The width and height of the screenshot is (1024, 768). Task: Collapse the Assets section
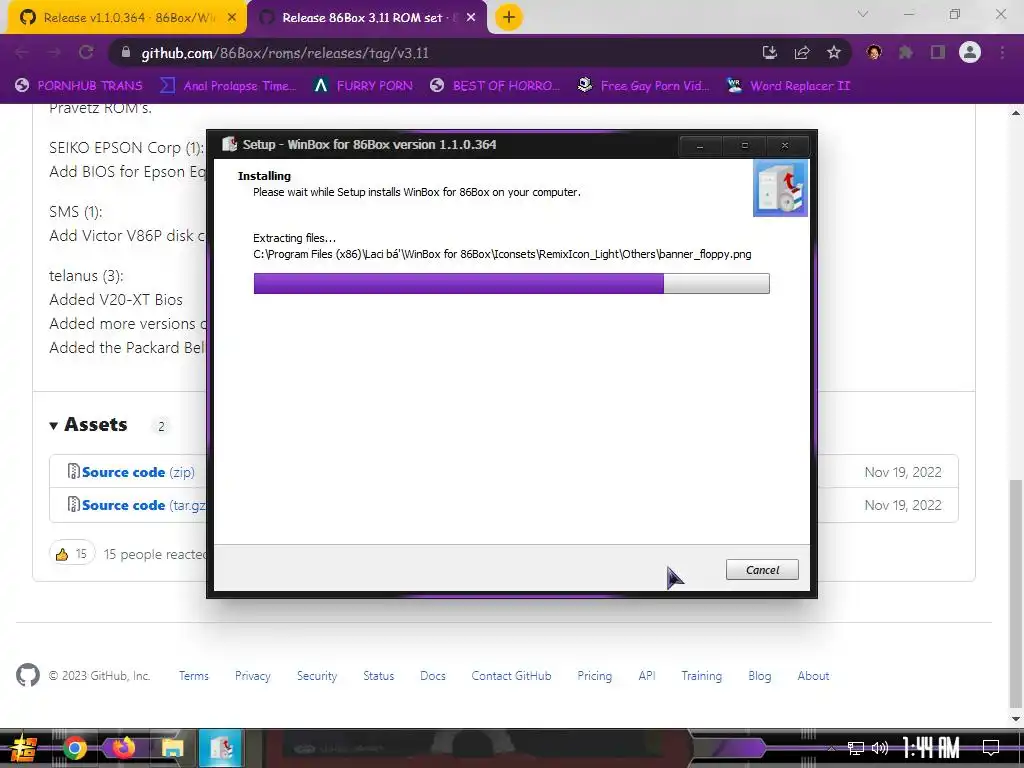point(89,425)
